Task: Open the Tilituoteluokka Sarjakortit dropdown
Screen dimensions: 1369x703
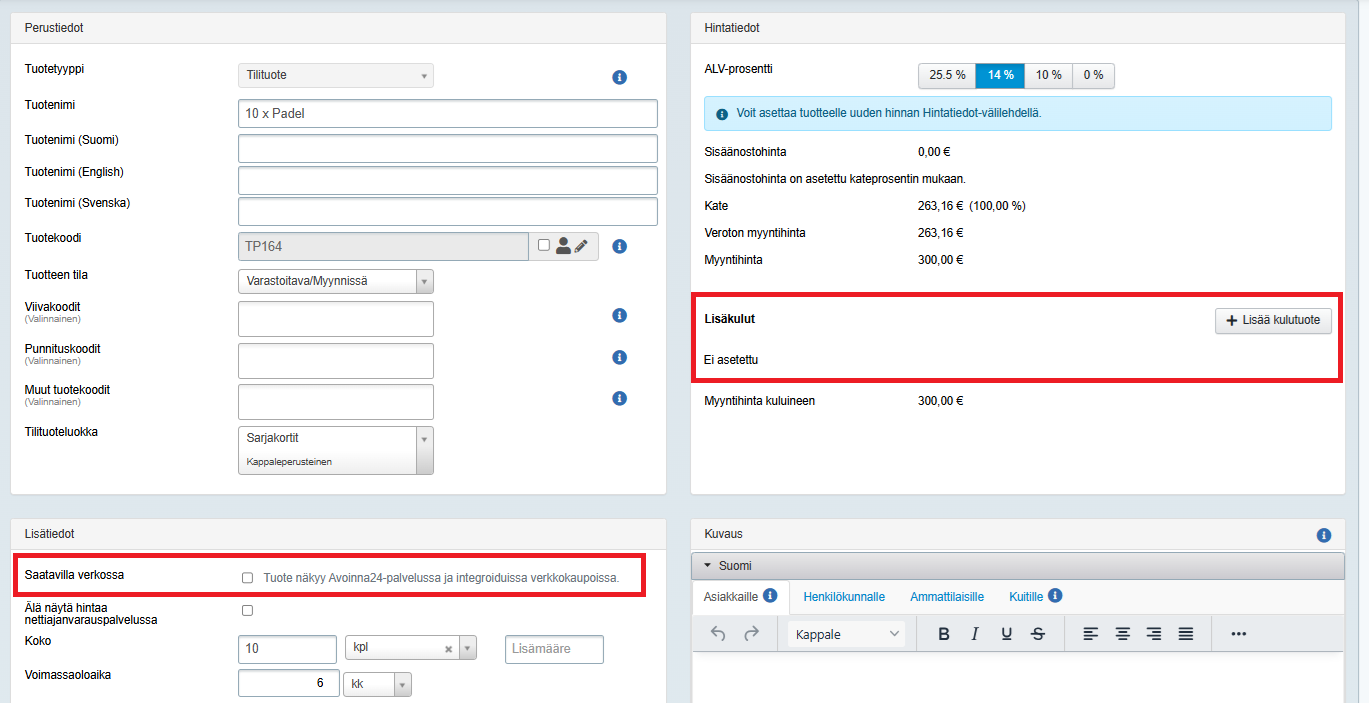Action: (x=335, y=450)
